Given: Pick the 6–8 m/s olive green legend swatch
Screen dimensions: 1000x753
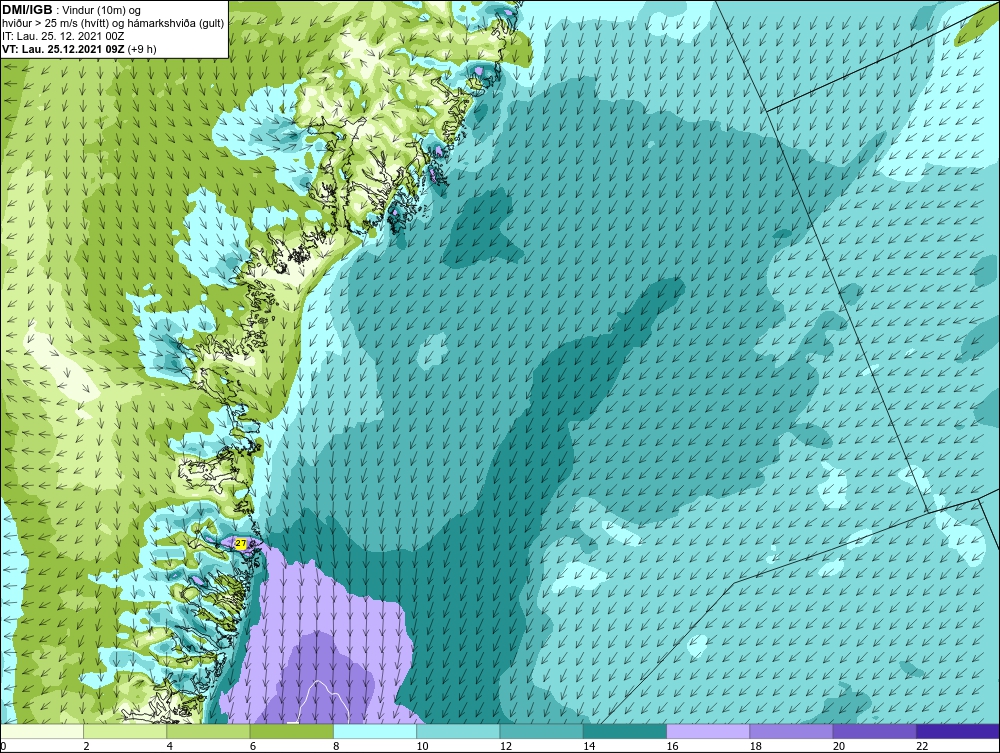Looking at the screenshot, I should point(291,731).
